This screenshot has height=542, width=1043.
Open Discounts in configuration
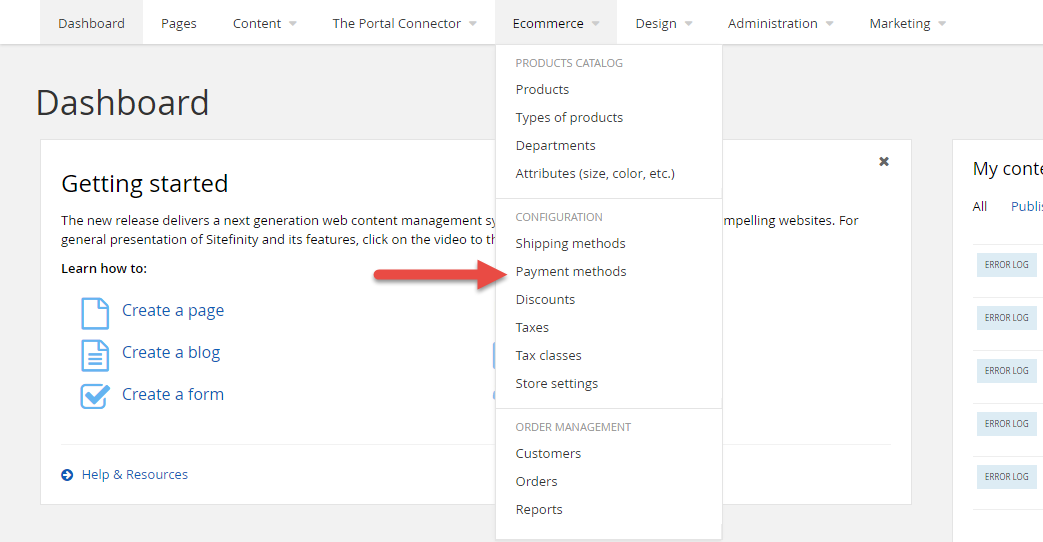point(545,299)
